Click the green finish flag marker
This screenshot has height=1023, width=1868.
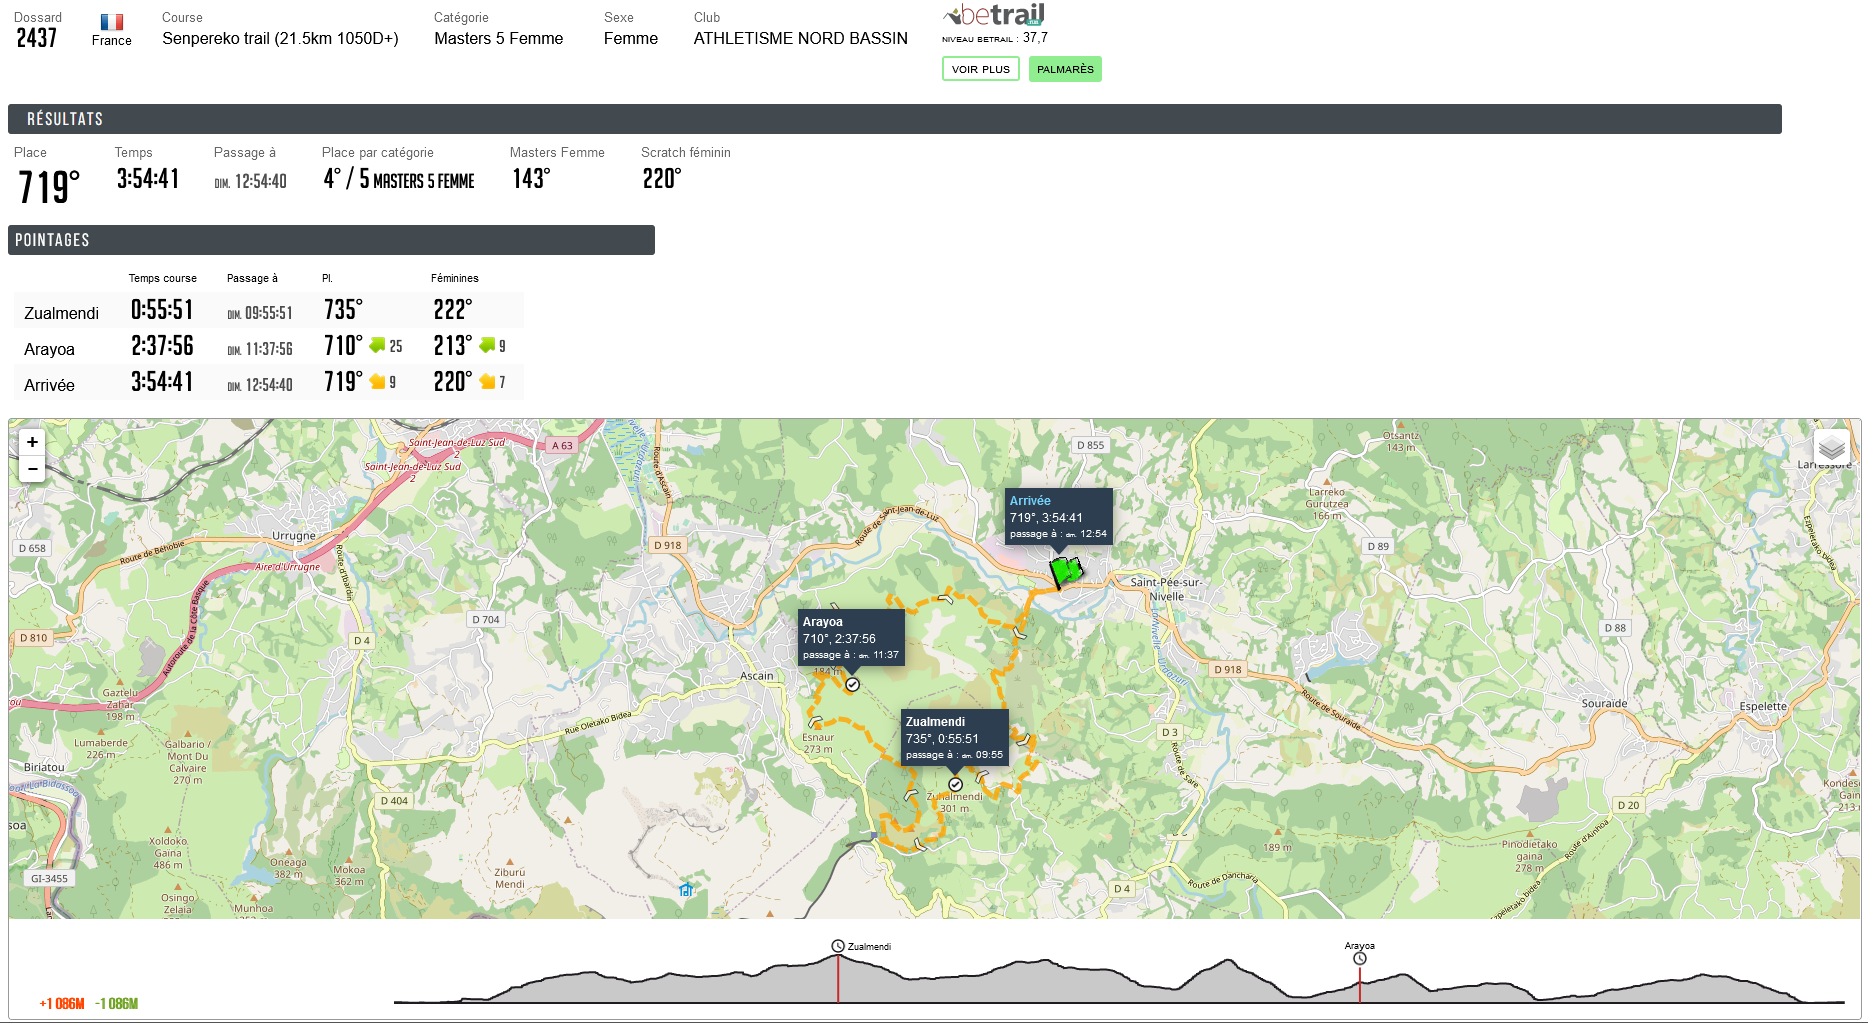(x=1065, y=572)
